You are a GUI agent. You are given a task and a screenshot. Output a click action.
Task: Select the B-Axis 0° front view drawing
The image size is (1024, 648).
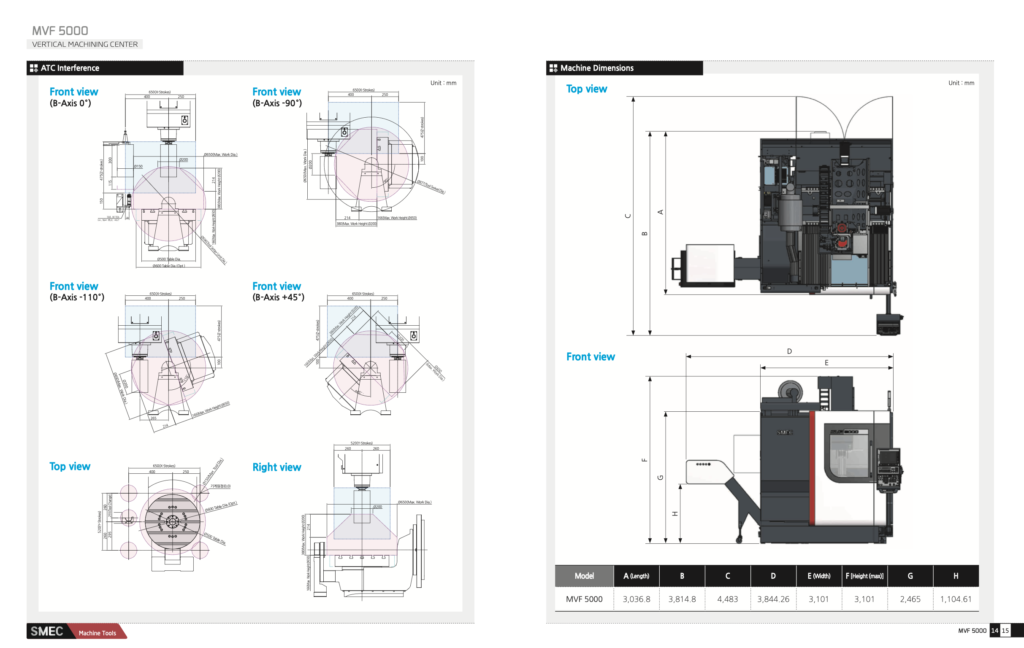(x=165, y=180)
